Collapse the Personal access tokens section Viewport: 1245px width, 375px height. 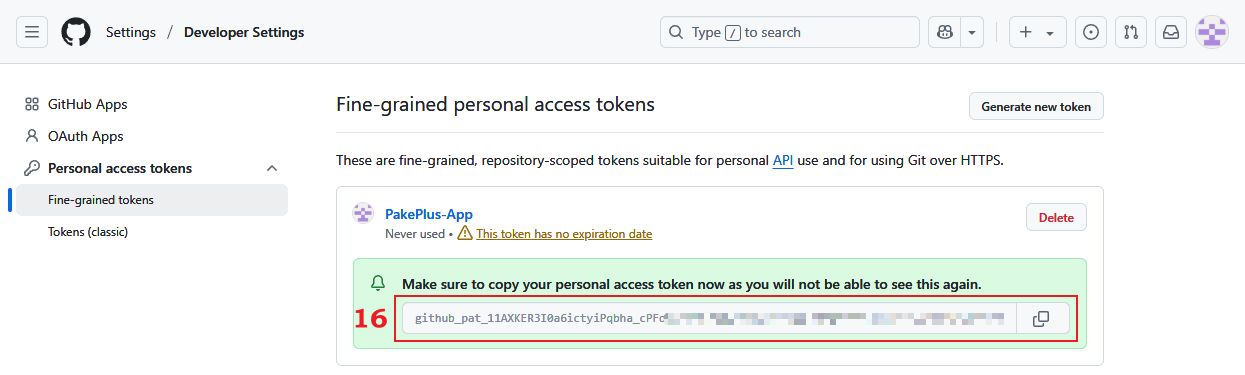pyautogui.click(x=272, y=168)
